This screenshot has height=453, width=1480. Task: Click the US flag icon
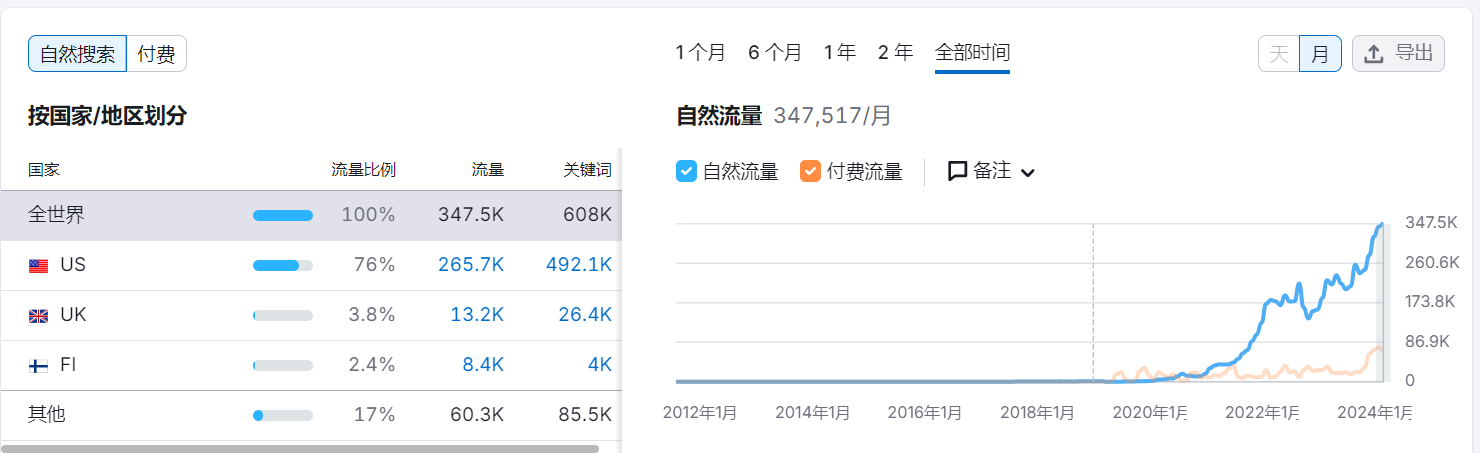point(38,266)
